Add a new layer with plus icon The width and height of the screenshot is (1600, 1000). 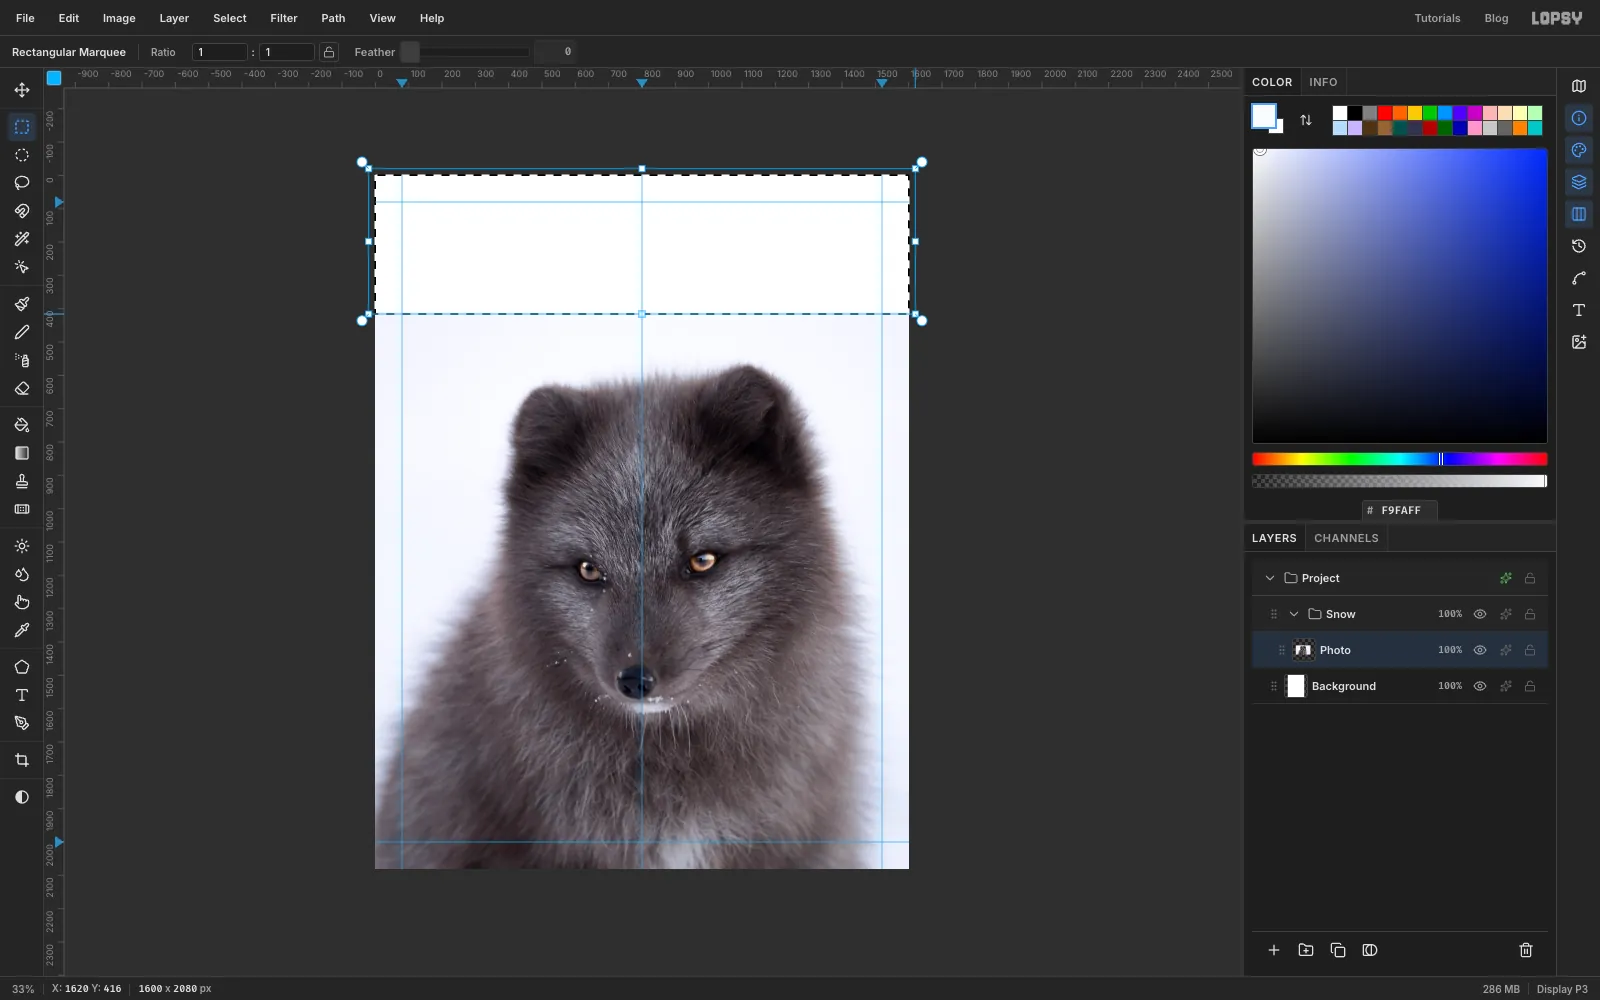(1274, 950)
